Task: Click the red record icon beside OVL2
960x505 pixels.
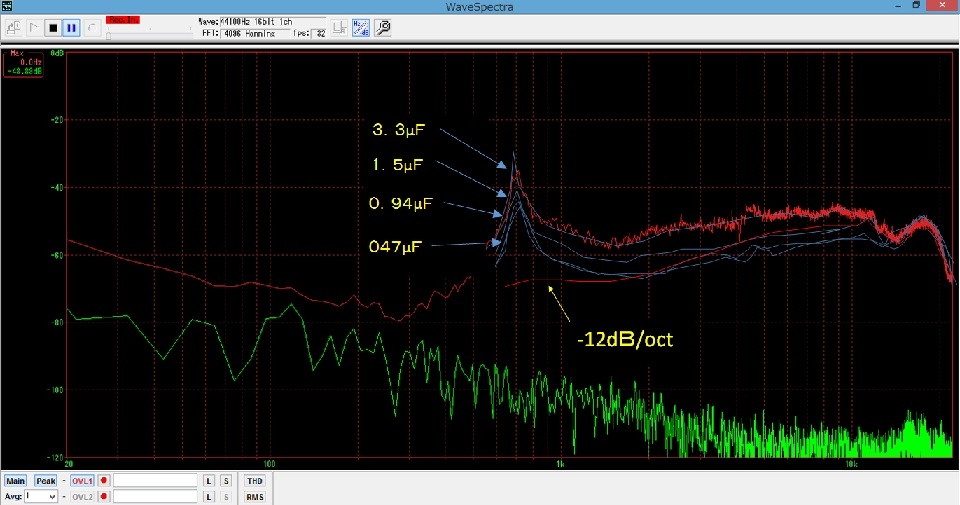Action: (x=104, y=496)
